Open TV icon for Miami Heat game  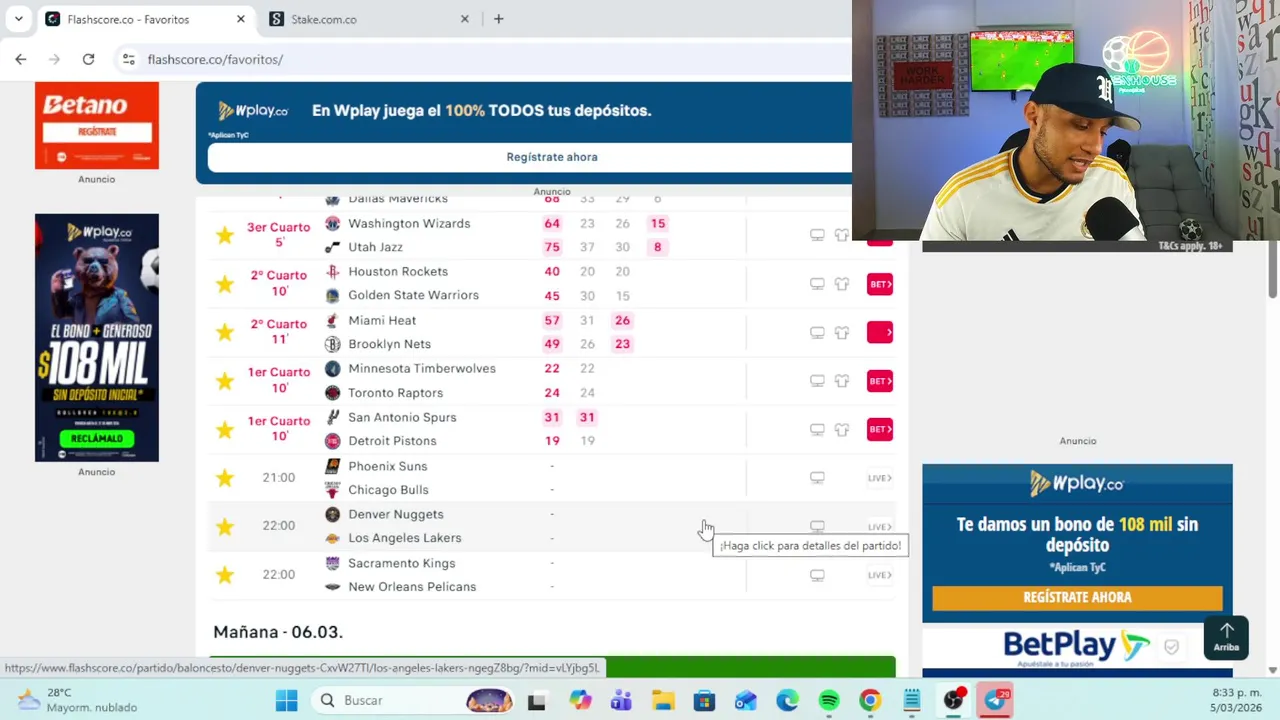[x=817, y=332]
